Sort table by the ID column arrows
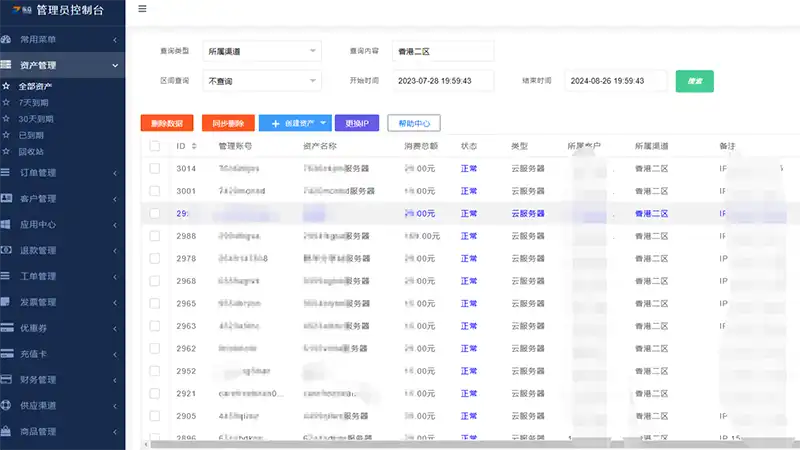The image size is (800, 450). point(194,146)
